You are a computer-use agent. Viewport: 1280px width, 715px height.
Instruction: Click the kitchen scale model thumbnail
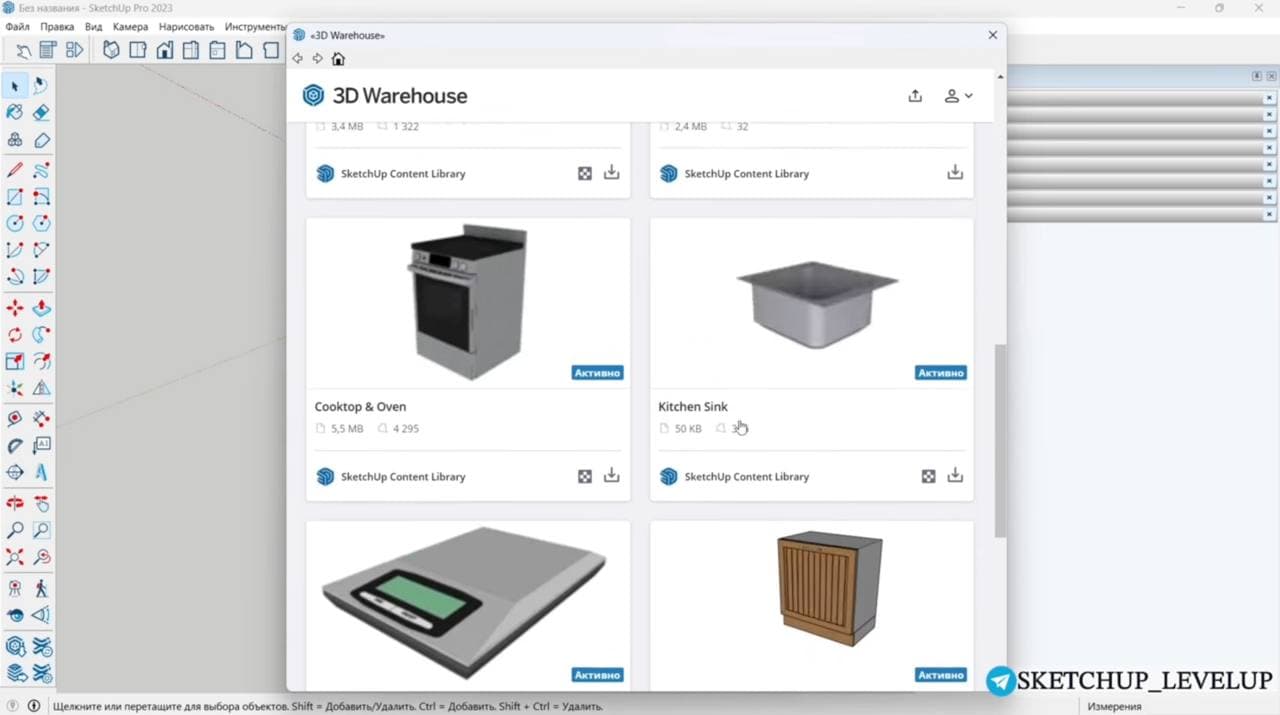[468, 604]
